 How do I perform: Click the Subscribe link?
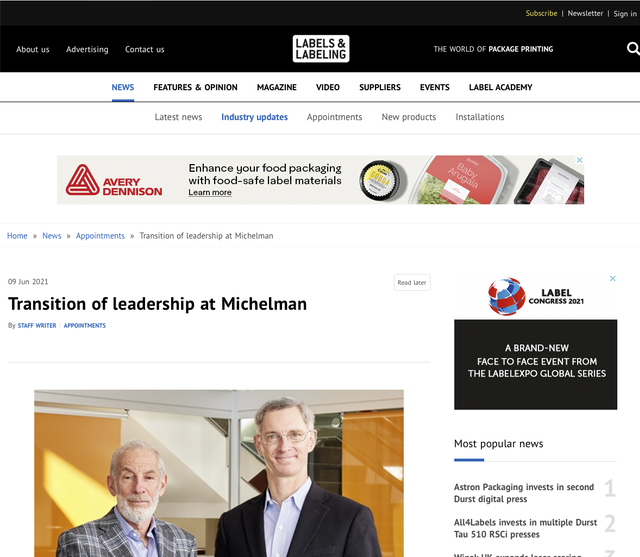[541, 13]
